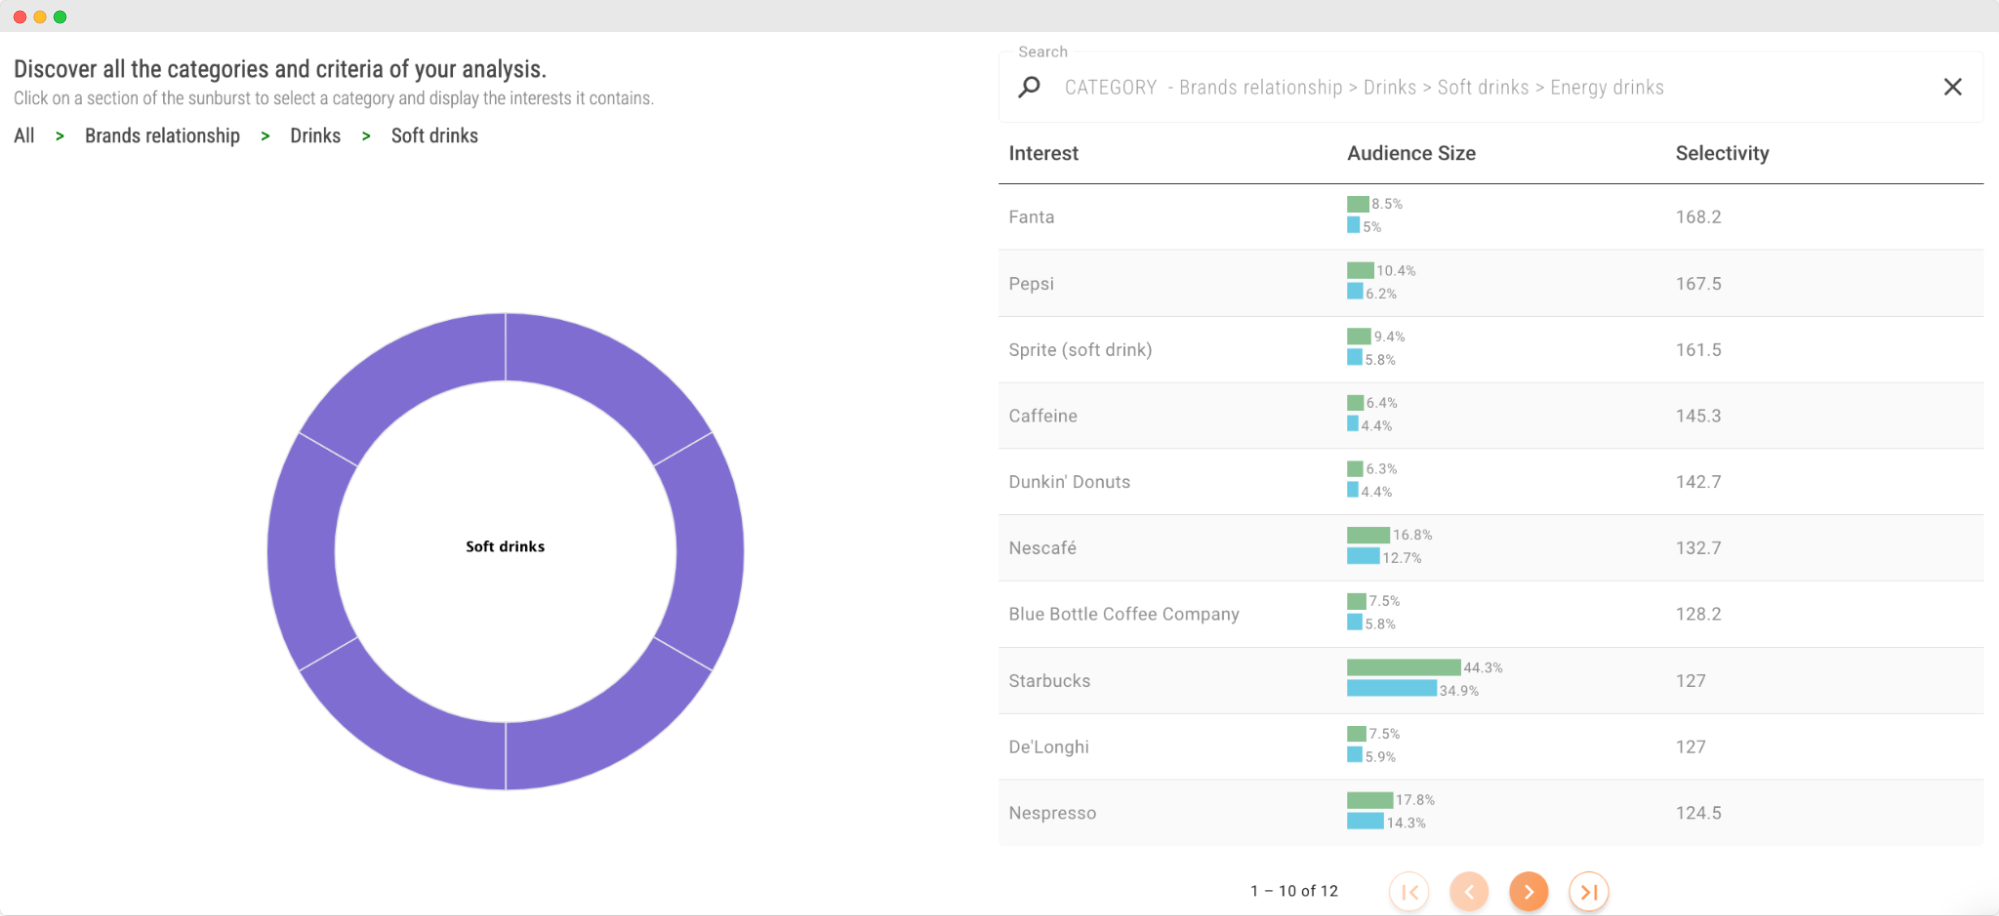Image resolution: width=1999 pixels, height=916 pixels.
Task: Select the De'Longhi interest row
Action: point(1490,746)
